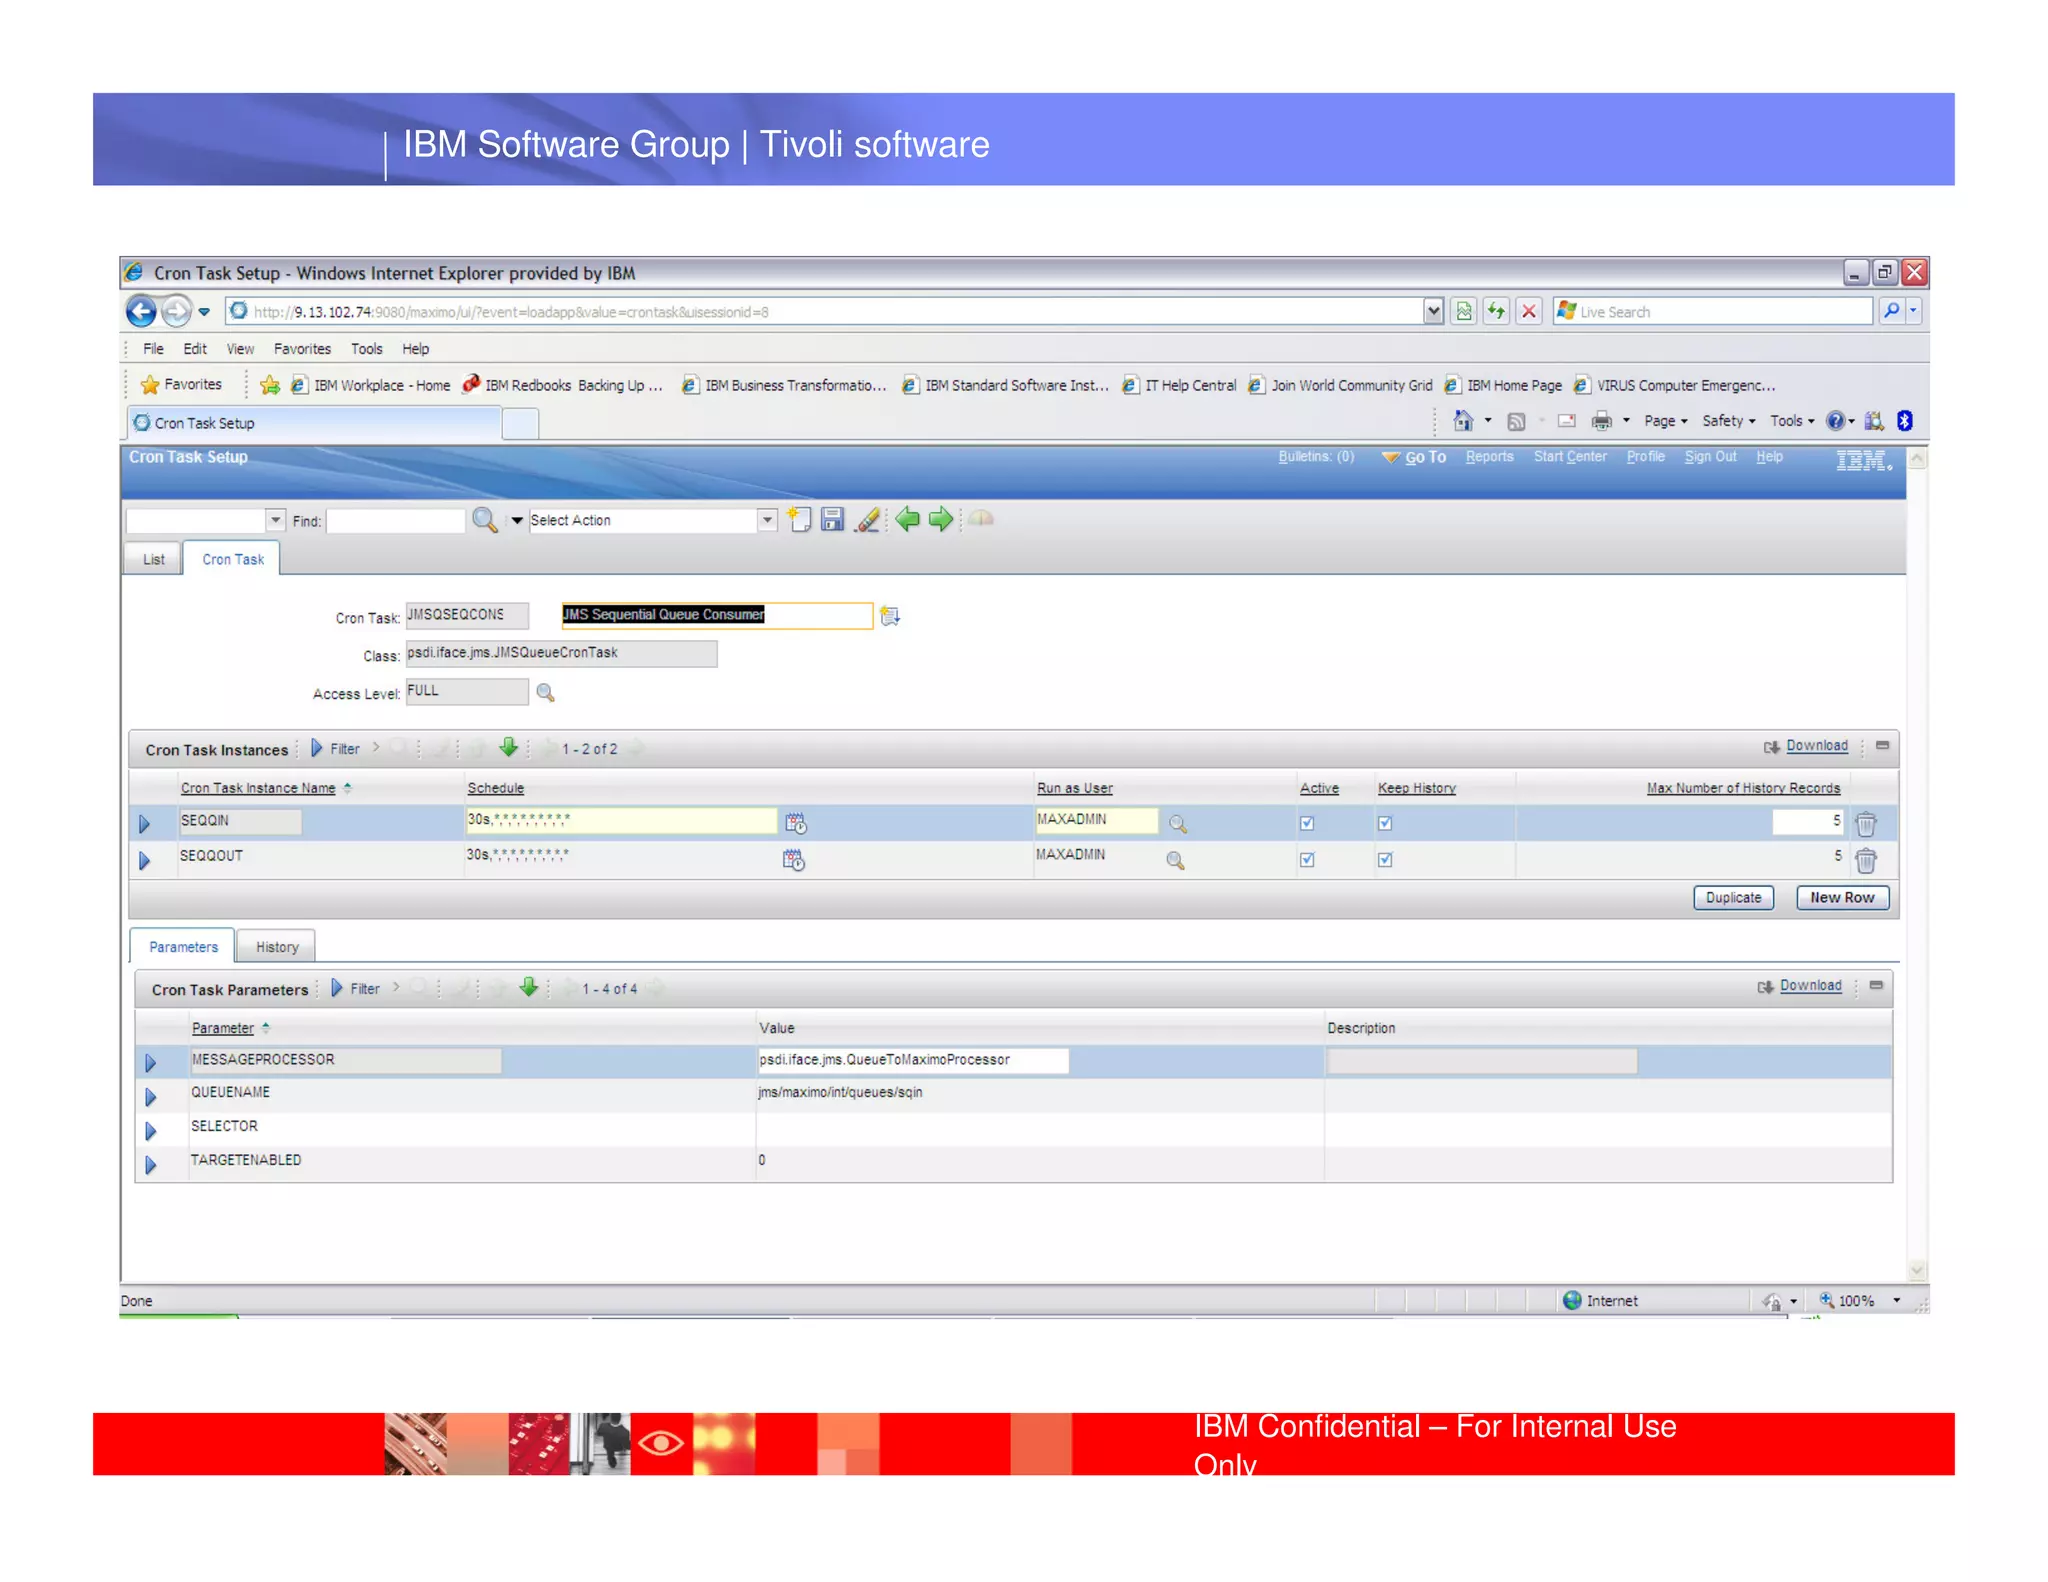This screenshot has width=2048, height=1582.
Task: Click the Start Center link
Action: [x=1570, y=457]
